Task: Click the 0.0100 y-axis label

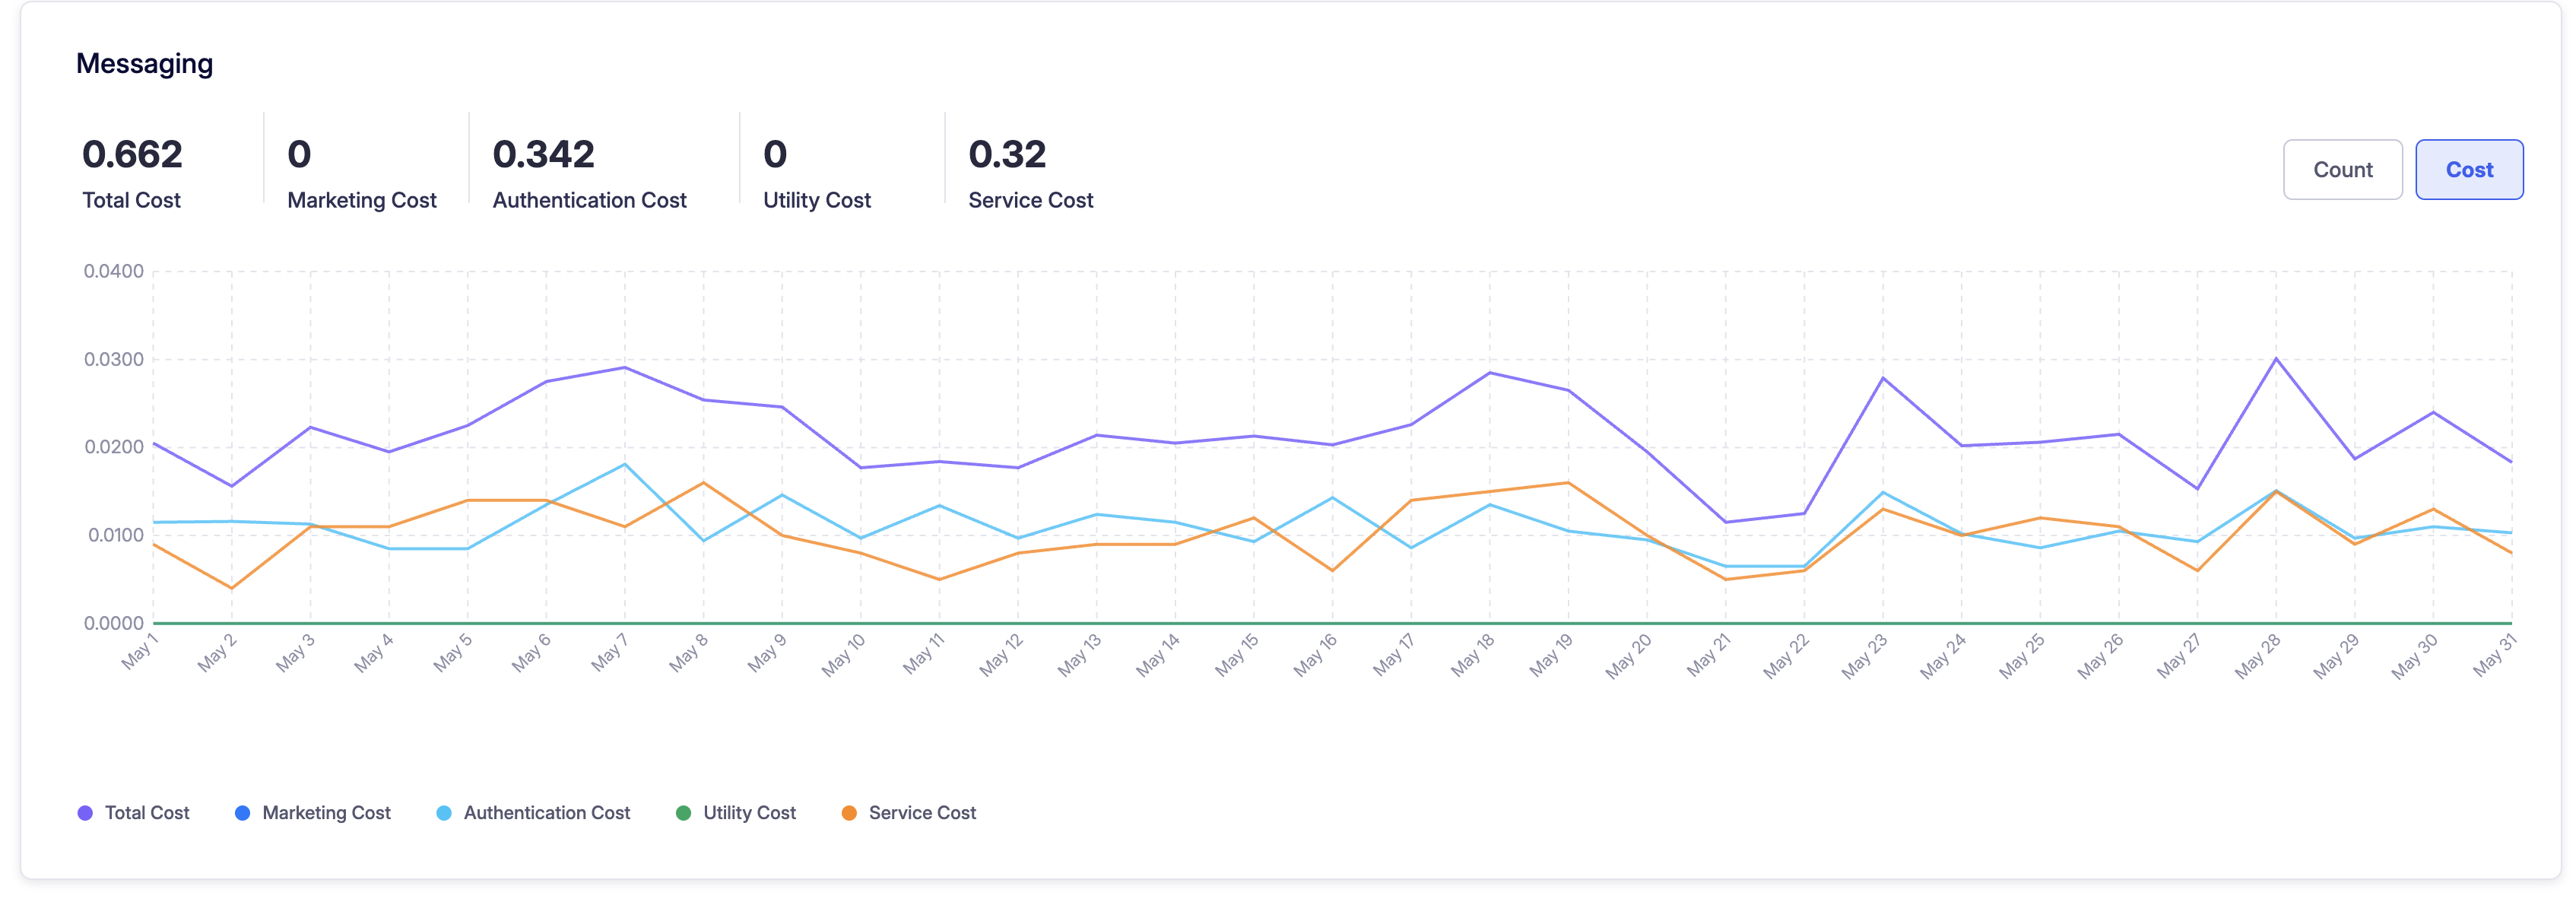Action: click(x=115, y=535)
